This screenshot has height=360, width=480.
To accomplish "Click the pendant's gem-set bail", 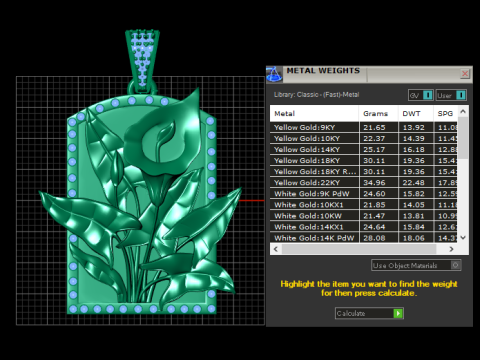I will click(x=142, y=60).
